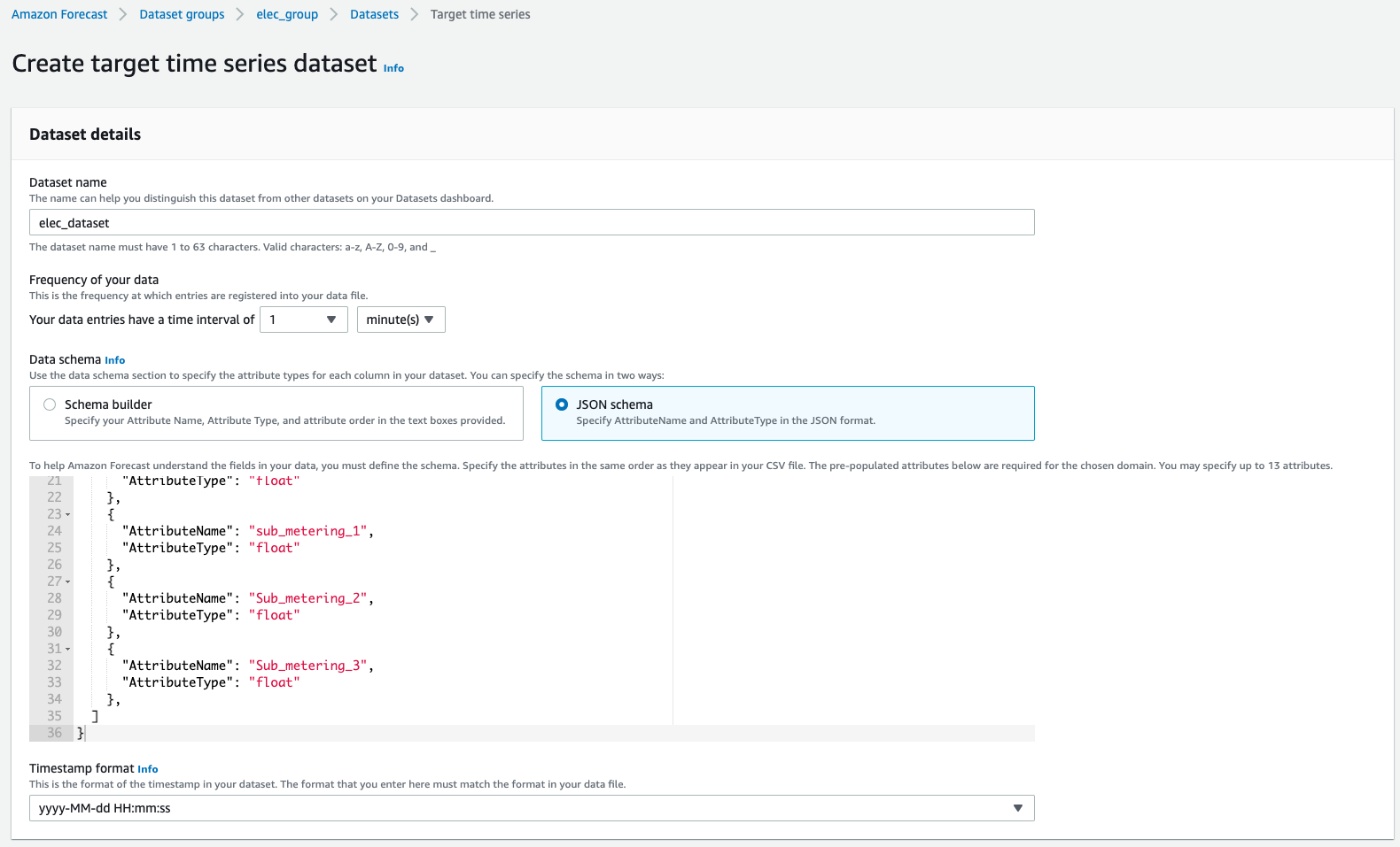1400x847 pixels.
Task: Go to the Datasets breadcrumb link
Action: pyautogui.click(x=374, y=15)
